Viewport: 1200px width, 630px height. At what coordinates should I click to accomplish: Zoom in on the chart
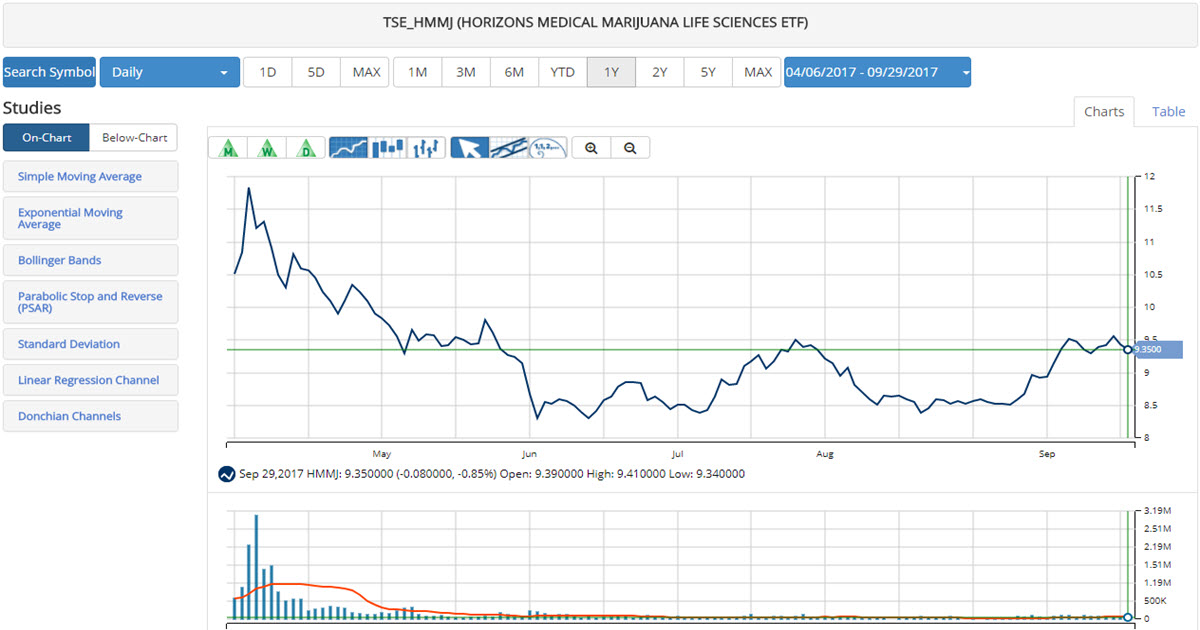point(591,148)
